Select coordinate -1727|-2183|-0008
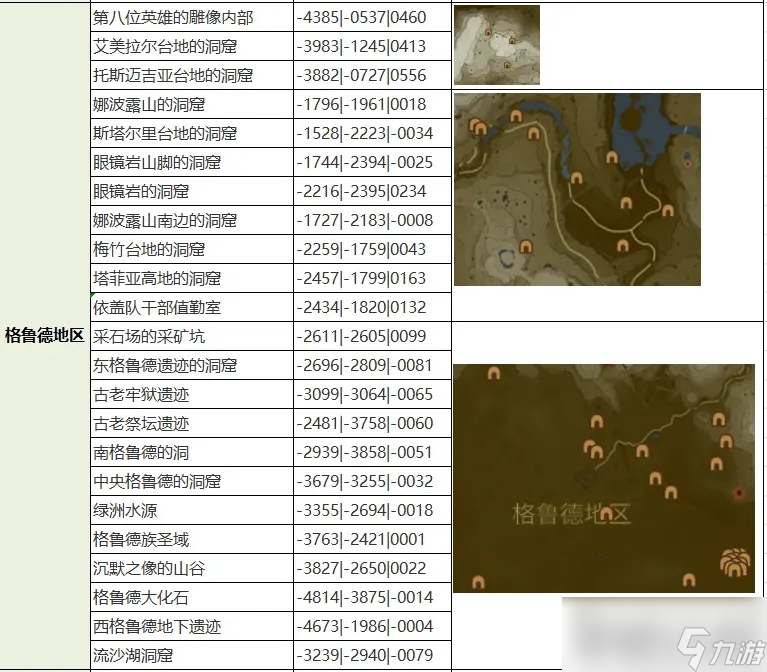Image resolution: width=767 pixels, height=672 pixels. 364,221
